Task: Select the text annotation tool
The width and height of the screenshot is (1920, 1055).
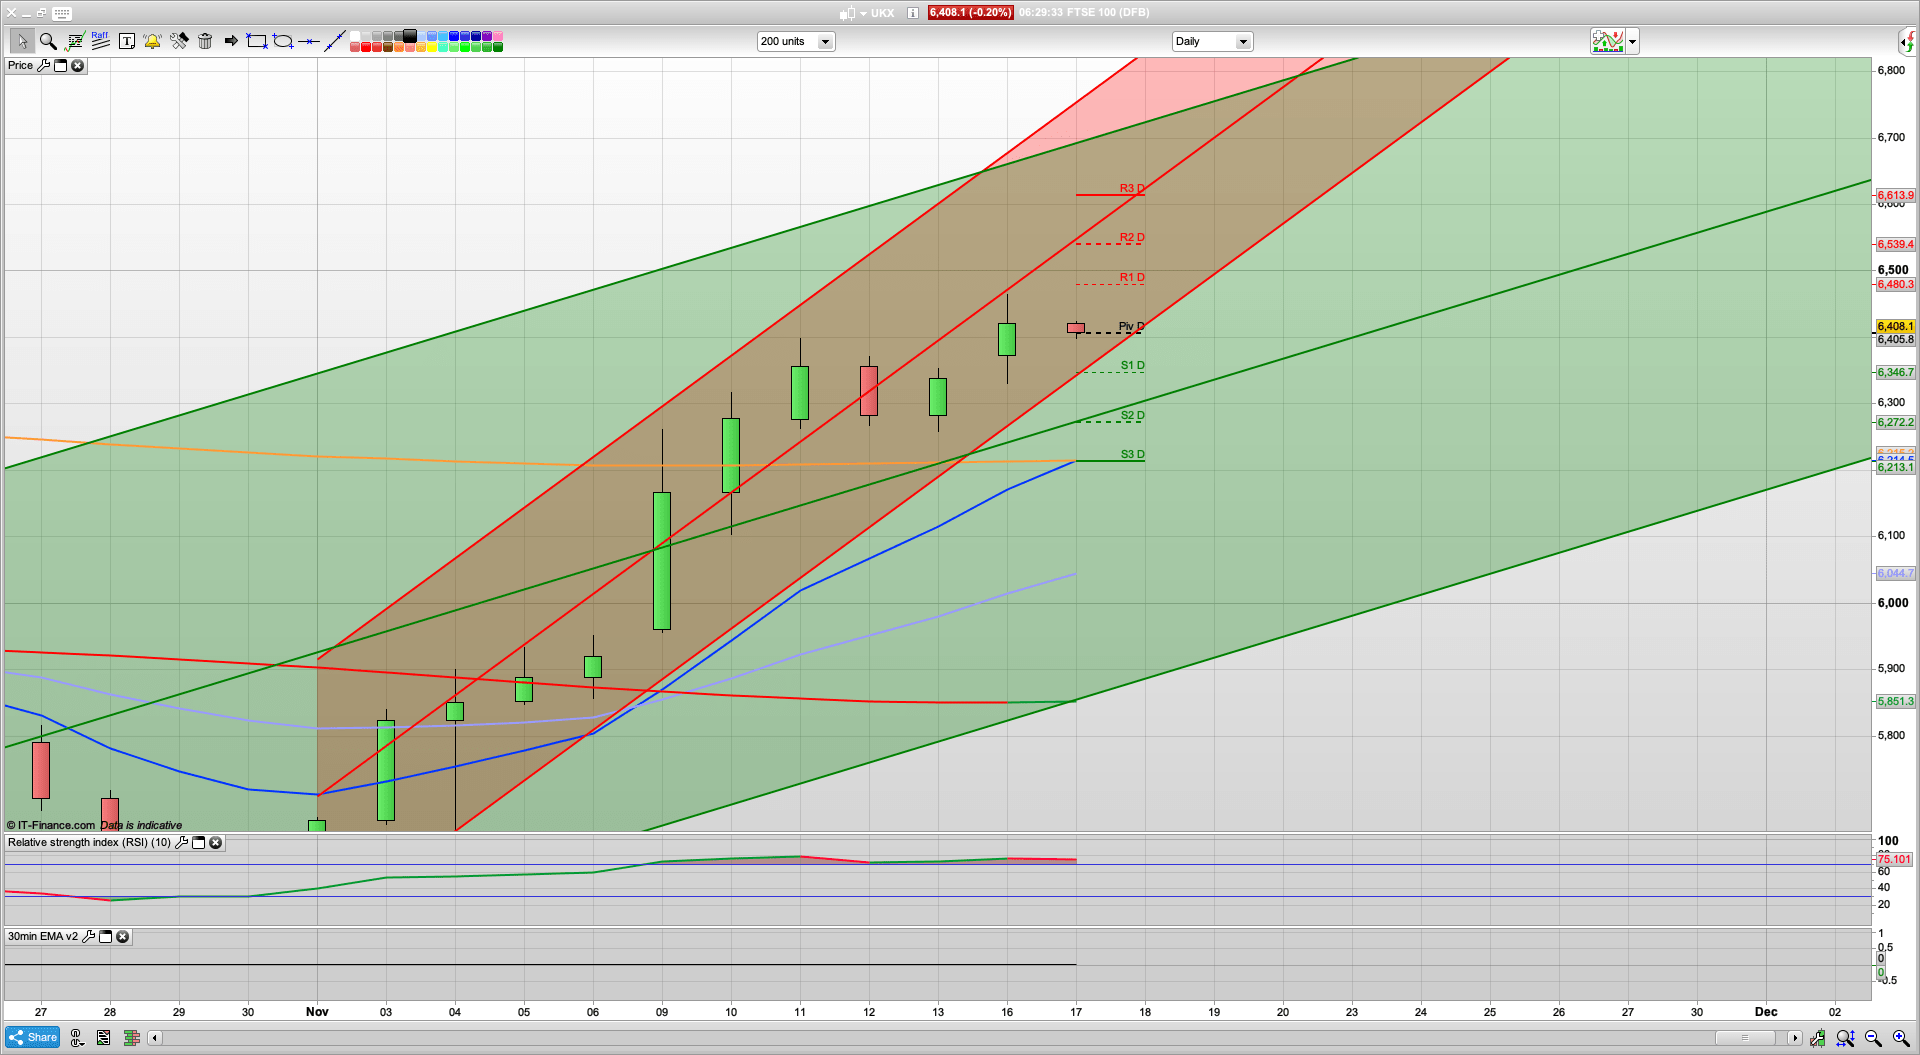Action: point(127,41)
